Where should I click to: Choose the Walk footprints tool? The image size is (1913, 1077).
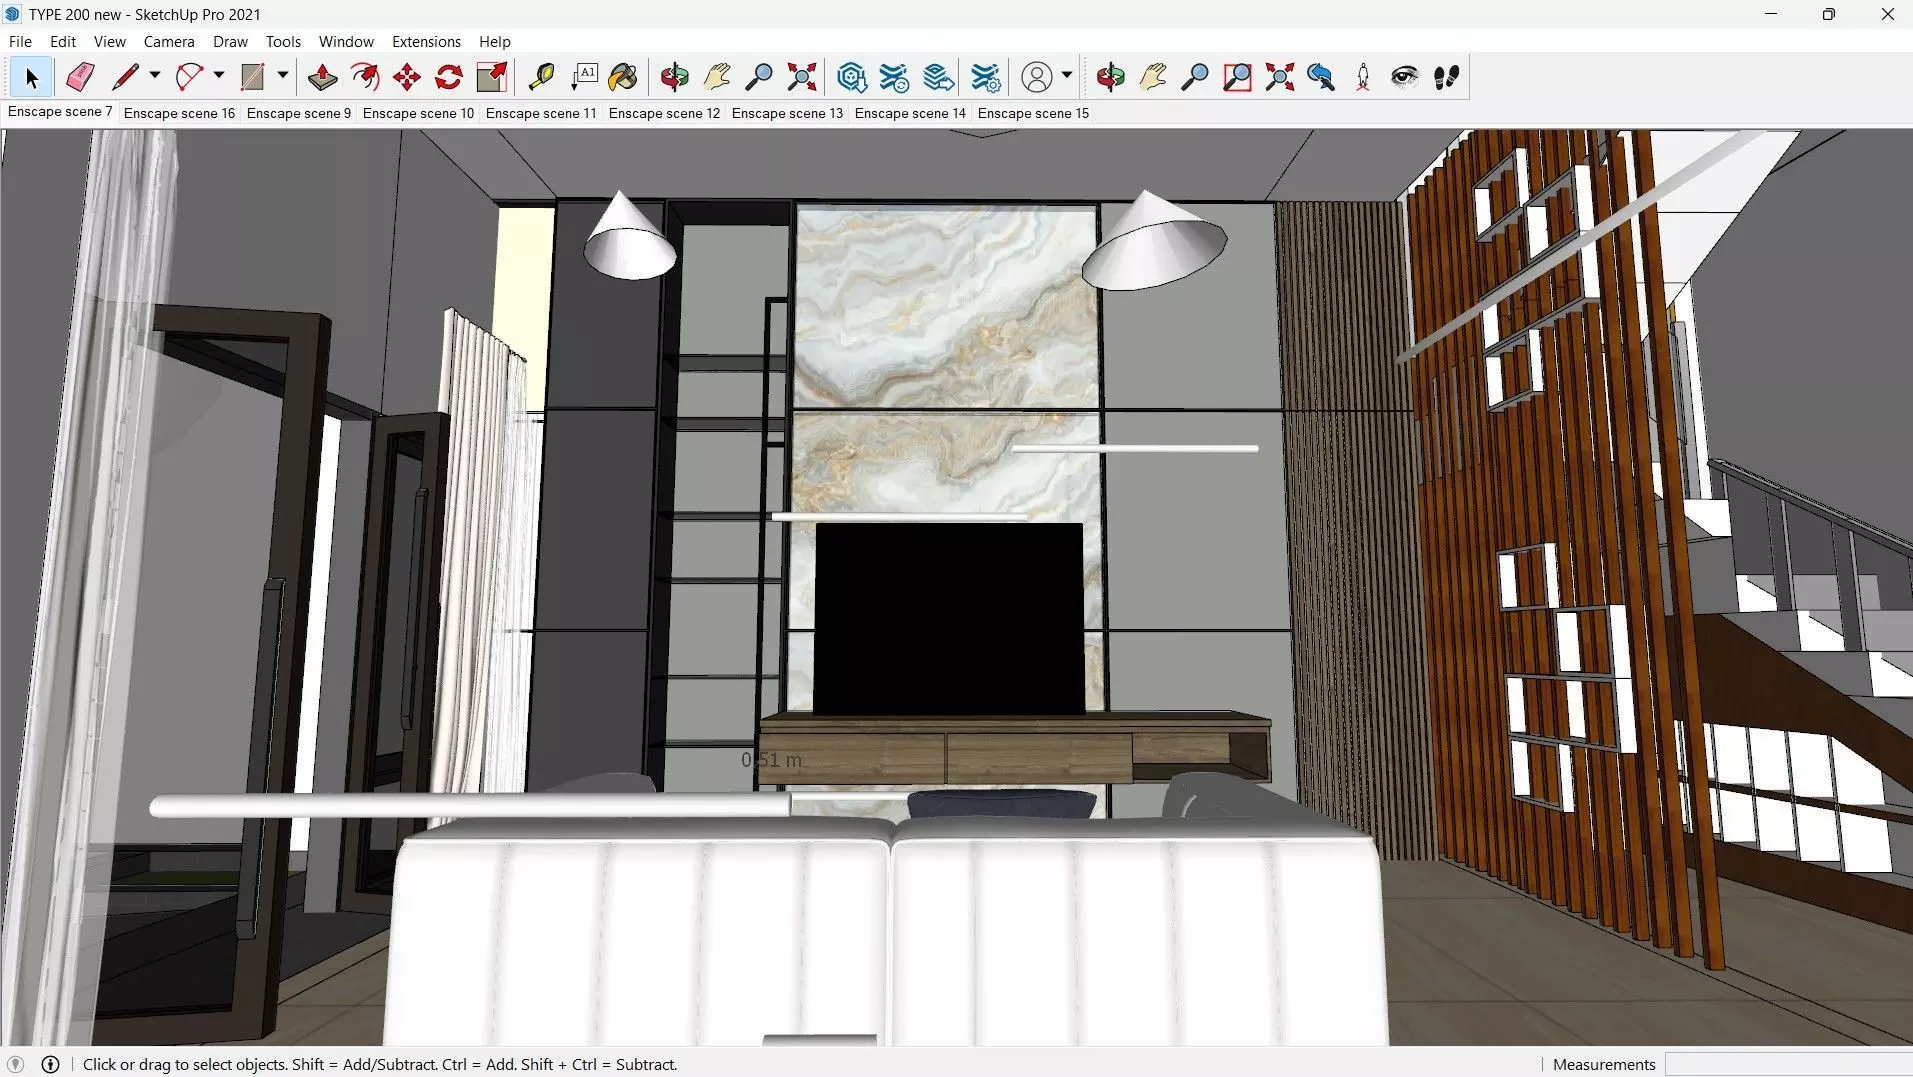tap(1447, 77)
